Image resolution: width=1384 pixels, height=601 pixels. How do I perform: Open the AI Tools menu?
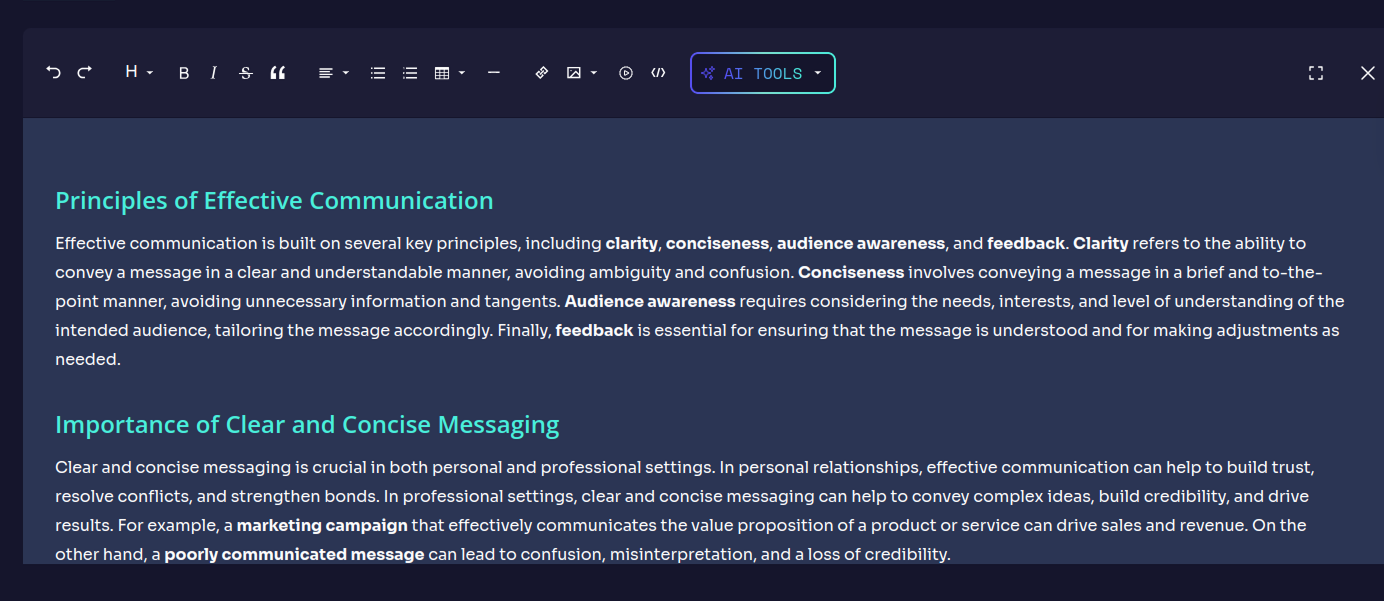762,73
